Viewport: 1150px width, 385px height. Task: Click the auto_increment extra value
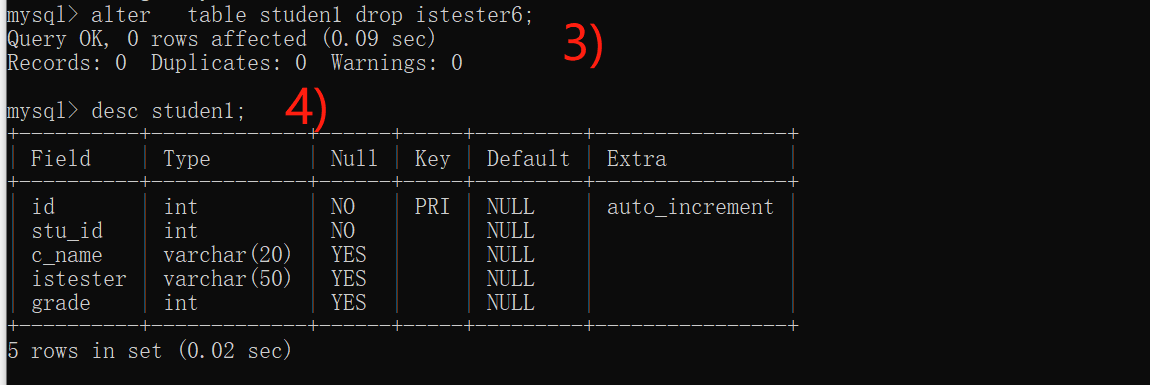[690, 208]
